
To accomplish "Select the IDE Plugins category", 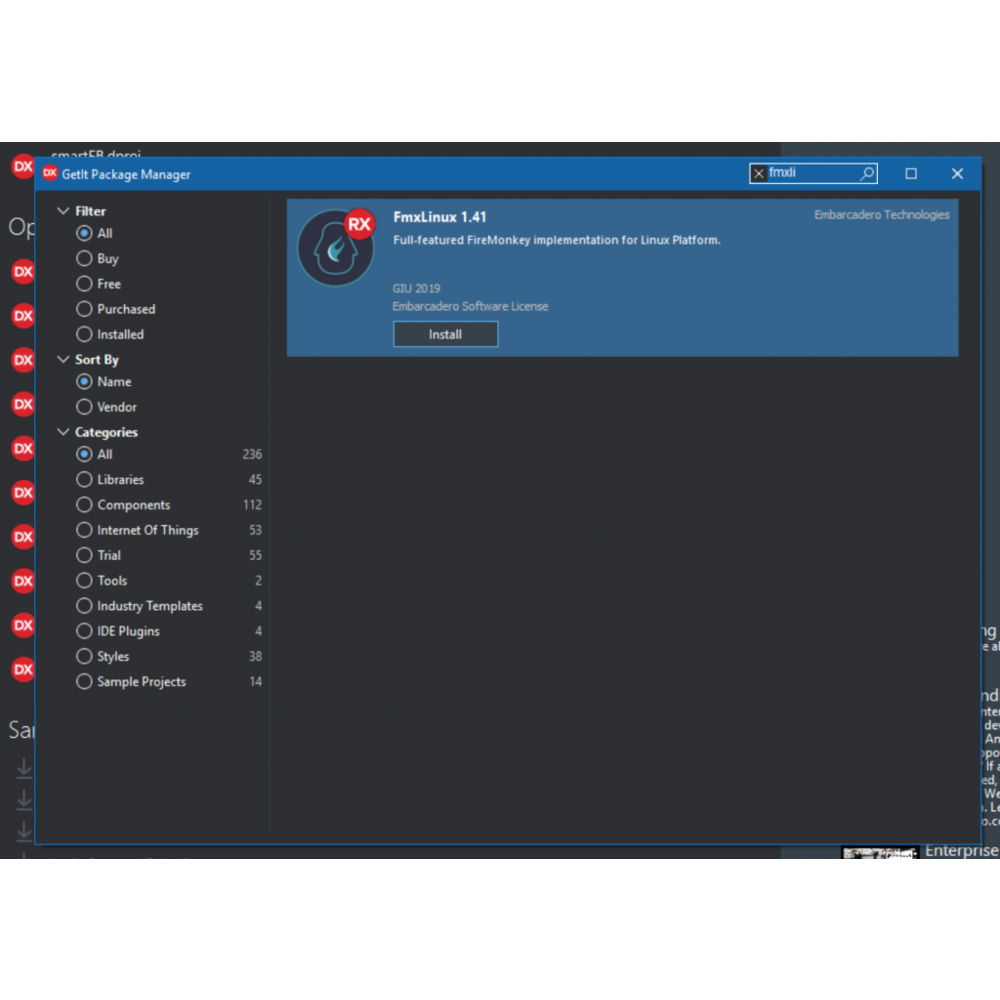I will (85, 631).
